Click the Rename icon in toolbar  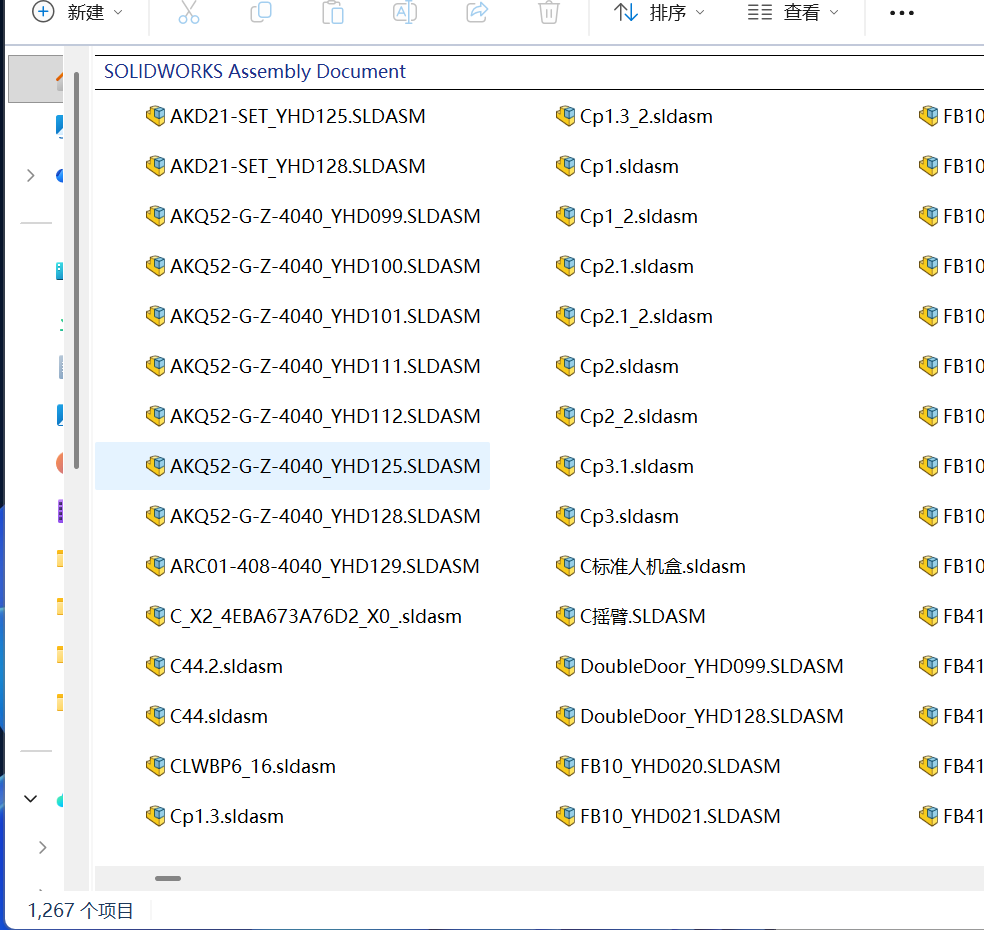[x=405, y=13]
